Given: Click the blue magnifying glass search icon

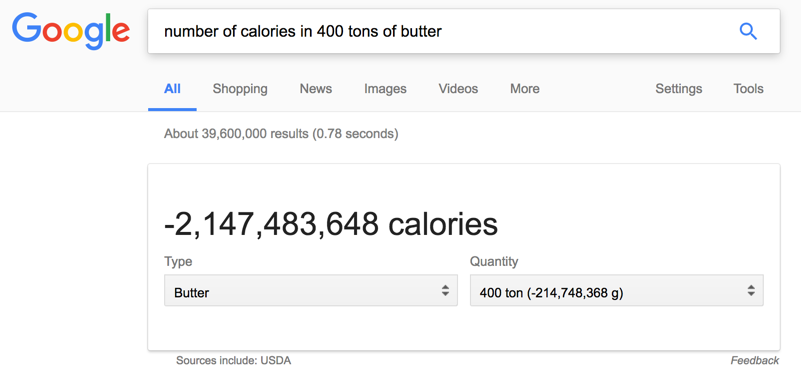Looking at the screenshot, I should coord(748,32).
